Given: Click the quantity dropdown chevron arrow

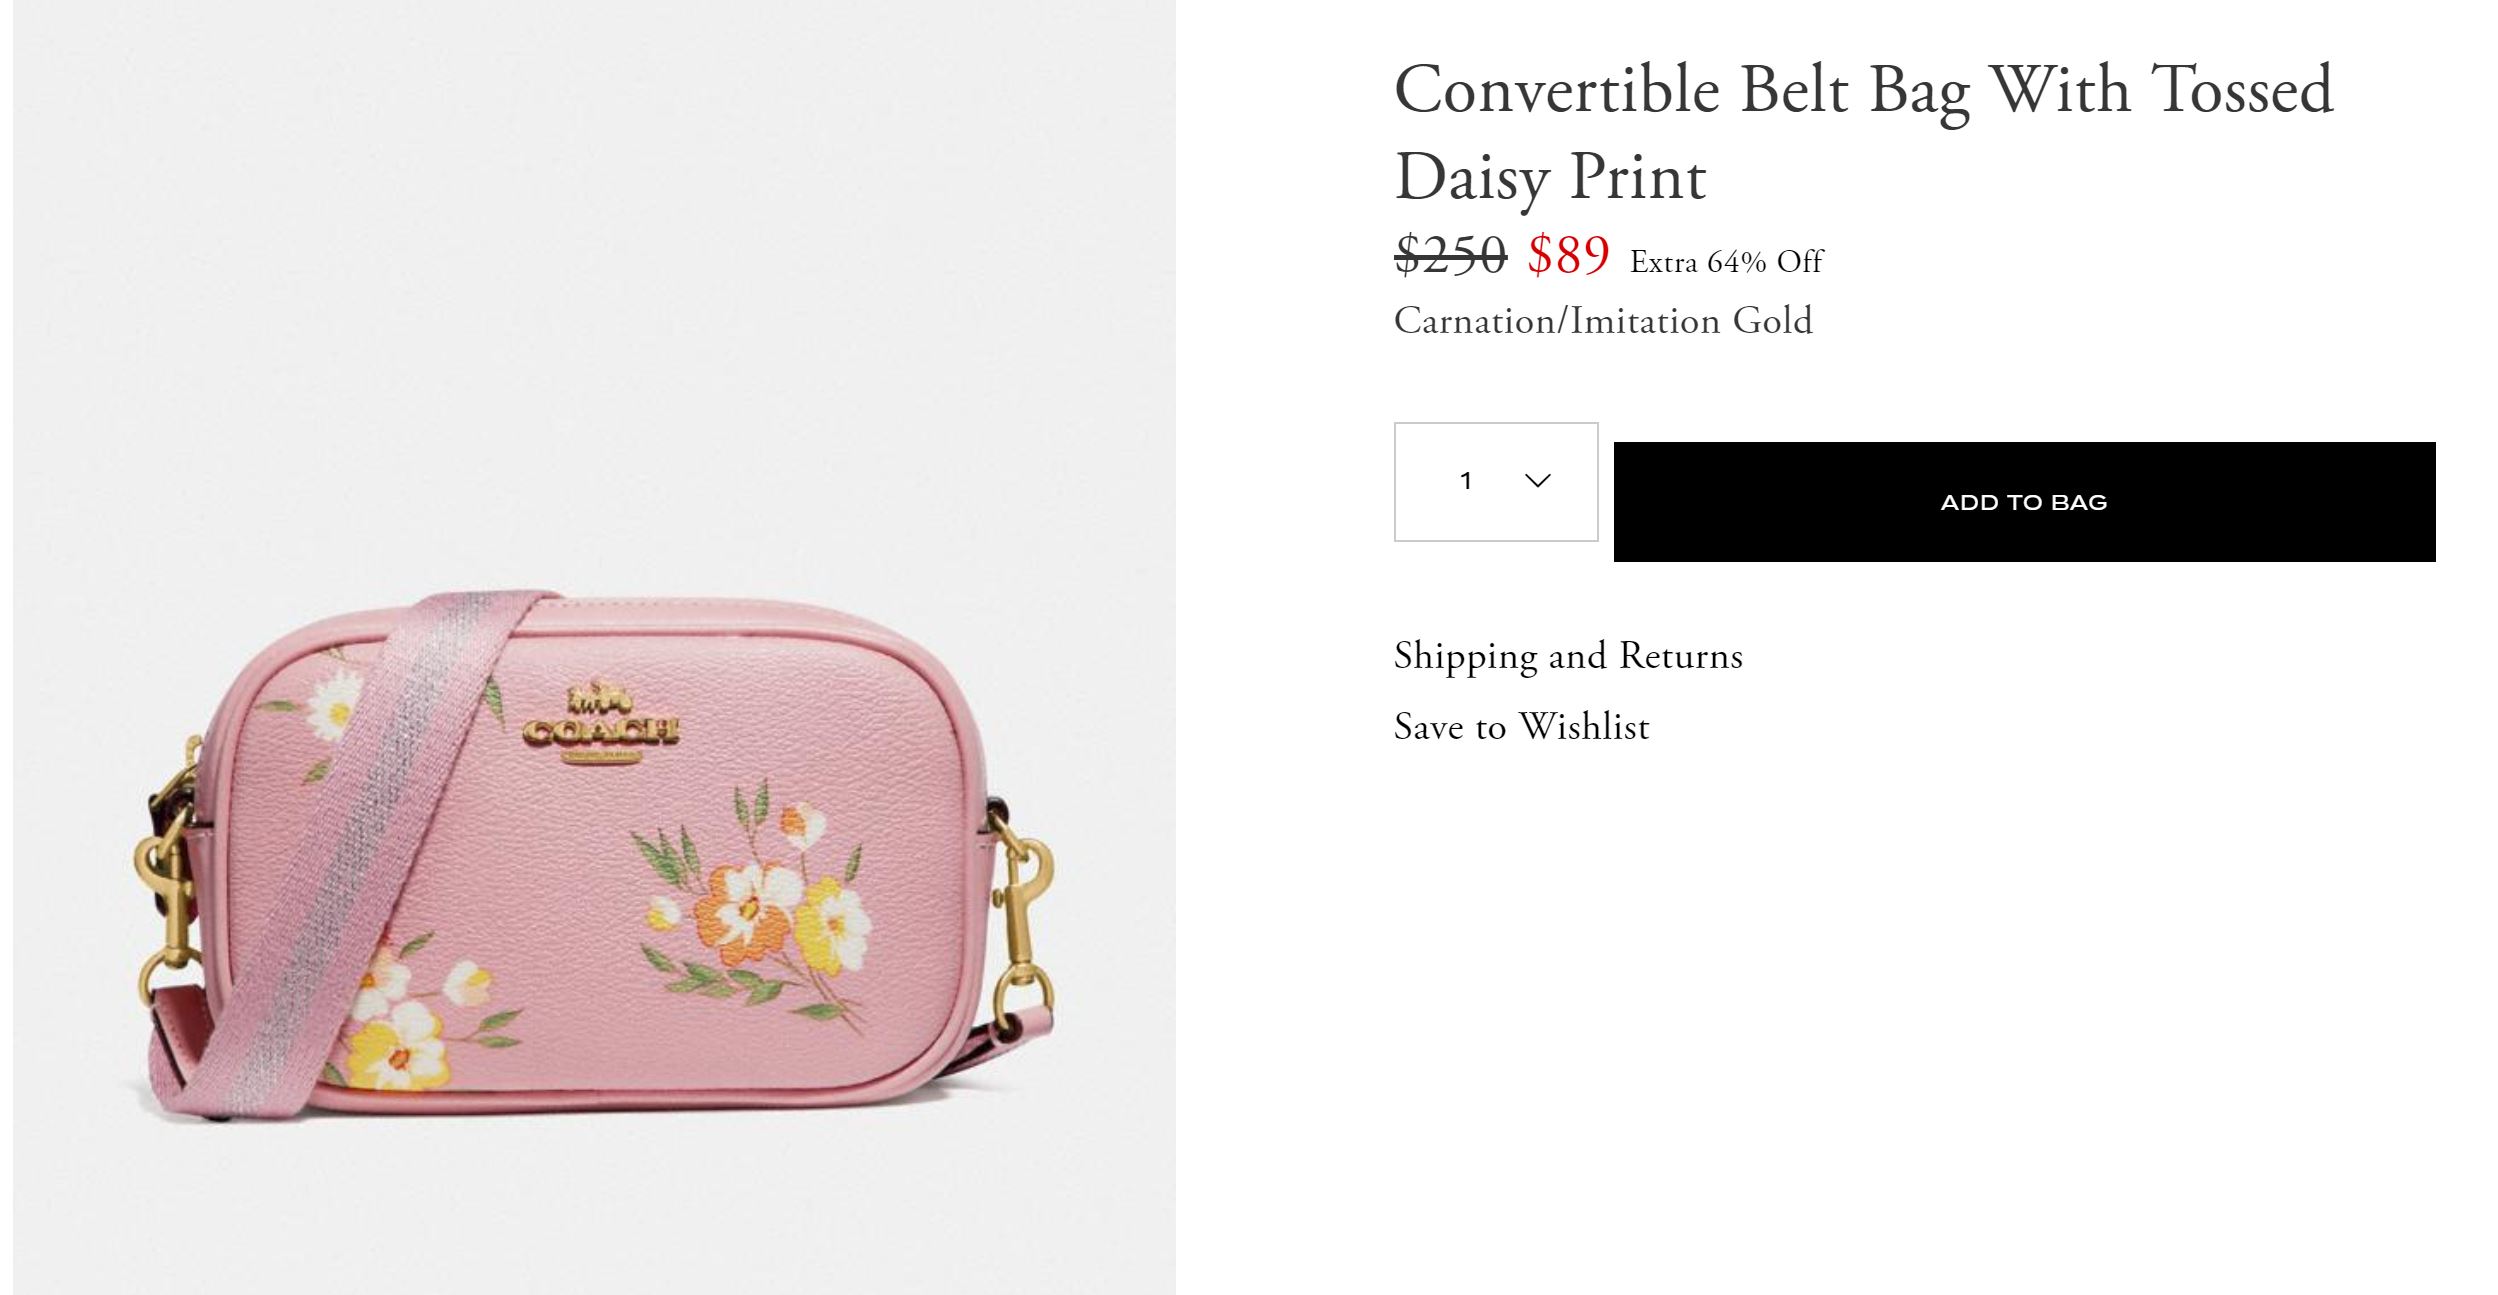Looking at the screenshot, I should click(1537, 481).
